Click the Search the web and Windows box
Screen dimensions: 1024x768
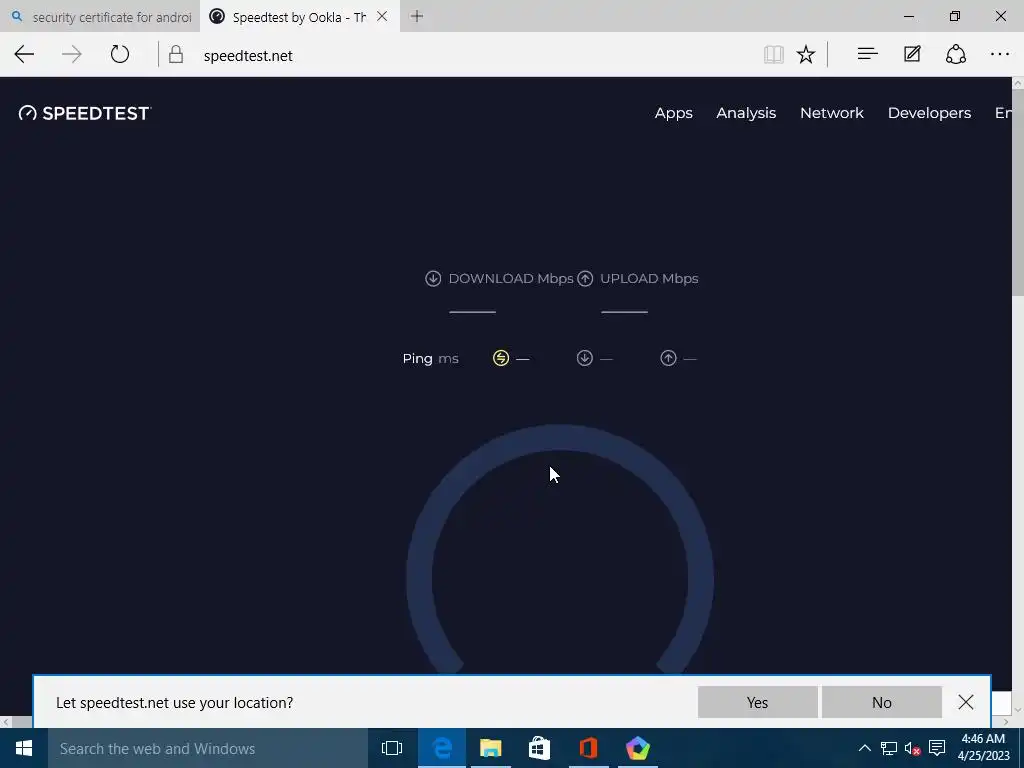pos(208,748)
